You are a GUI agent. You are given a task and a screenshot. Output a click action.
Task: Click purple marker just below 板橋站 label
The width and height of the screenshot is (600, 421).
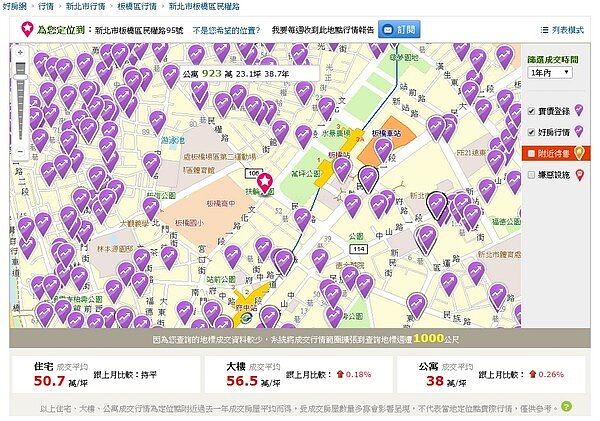342,169
